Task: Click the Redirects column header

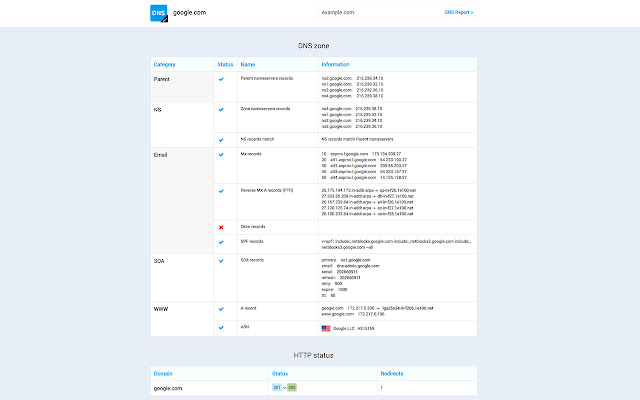Action: point(392,373)
